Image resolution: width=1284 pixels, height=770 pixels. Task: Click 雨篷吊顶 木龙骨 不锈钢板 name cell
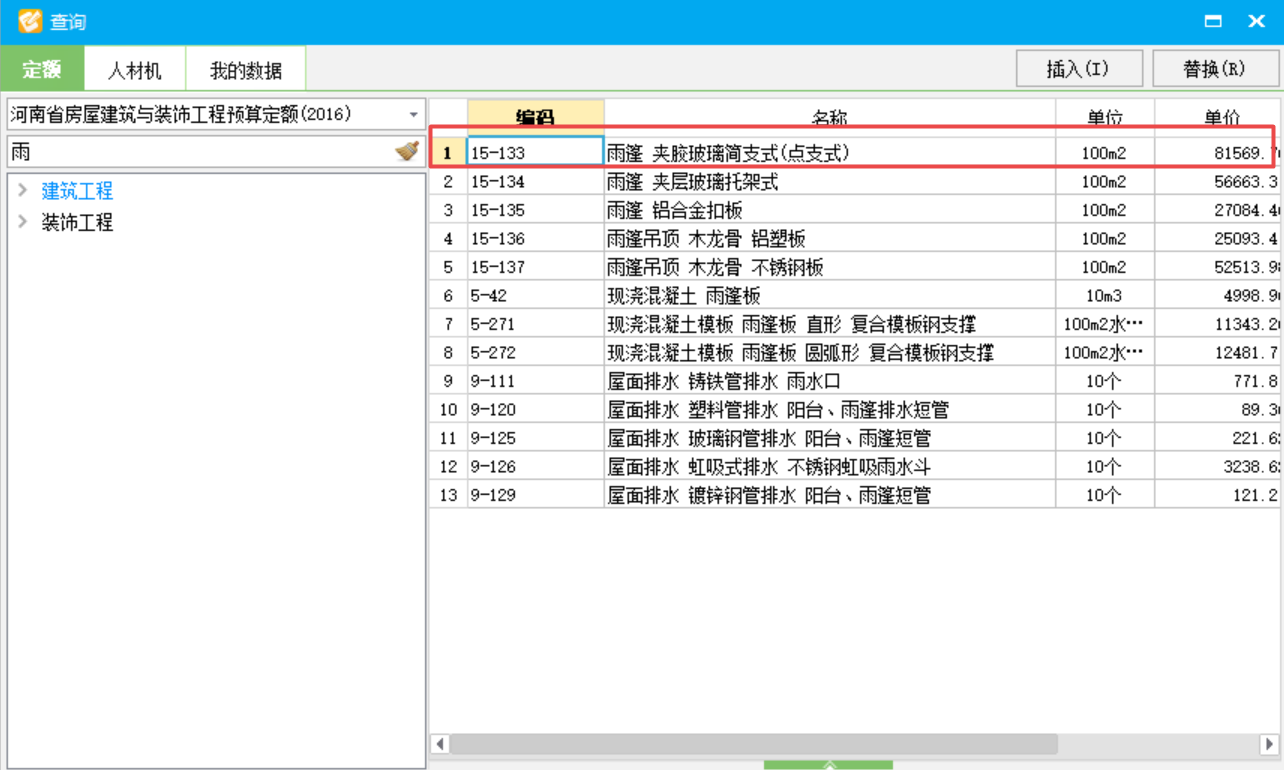coord(830,267)
